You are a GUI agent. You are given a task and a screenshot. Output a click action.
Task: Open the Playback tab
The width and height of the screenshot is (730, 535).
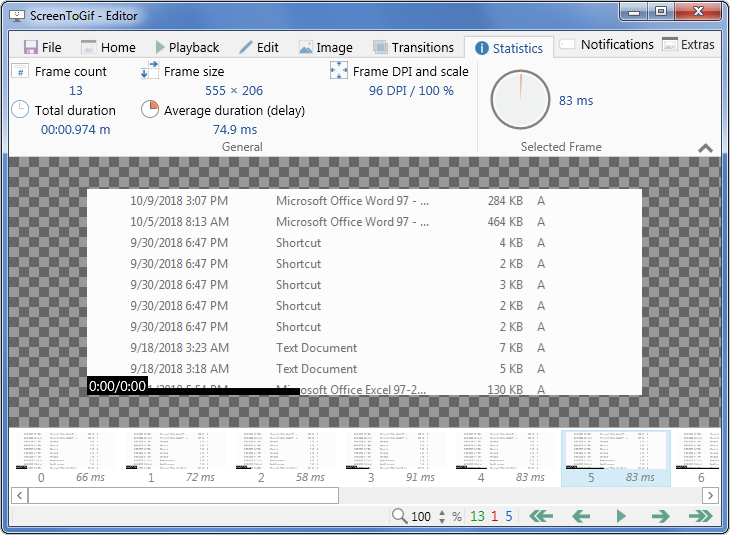(187, 47)
